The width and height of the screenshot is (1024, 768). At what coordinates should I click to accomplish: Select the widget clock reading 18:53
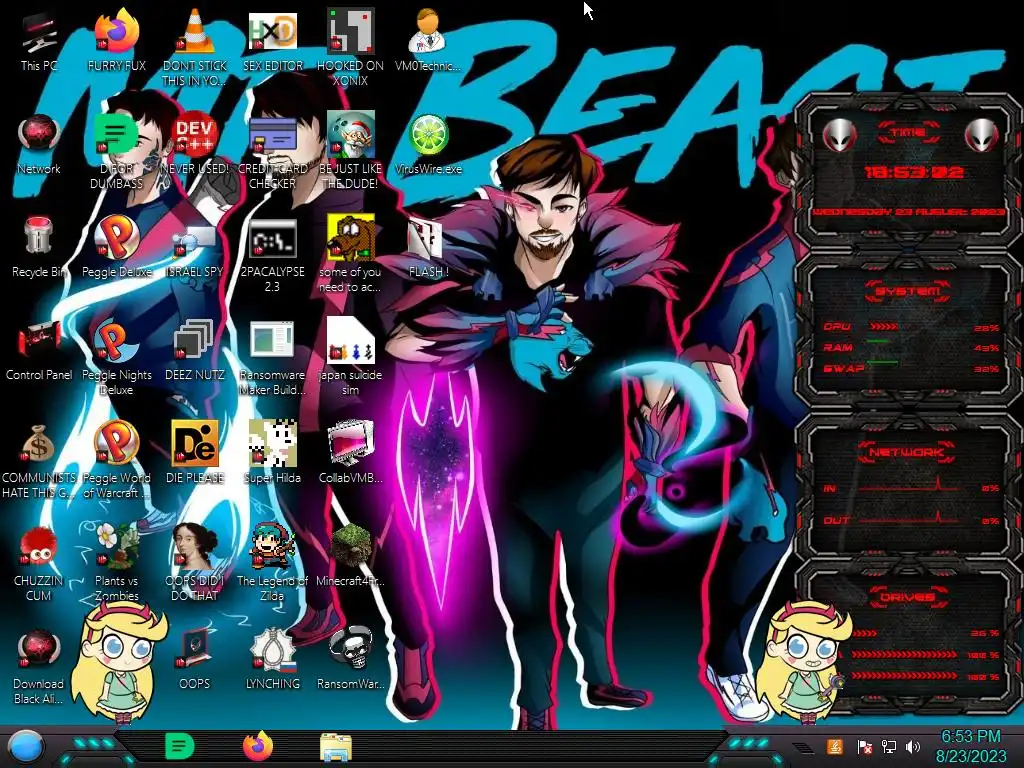(x=913, y=172)
